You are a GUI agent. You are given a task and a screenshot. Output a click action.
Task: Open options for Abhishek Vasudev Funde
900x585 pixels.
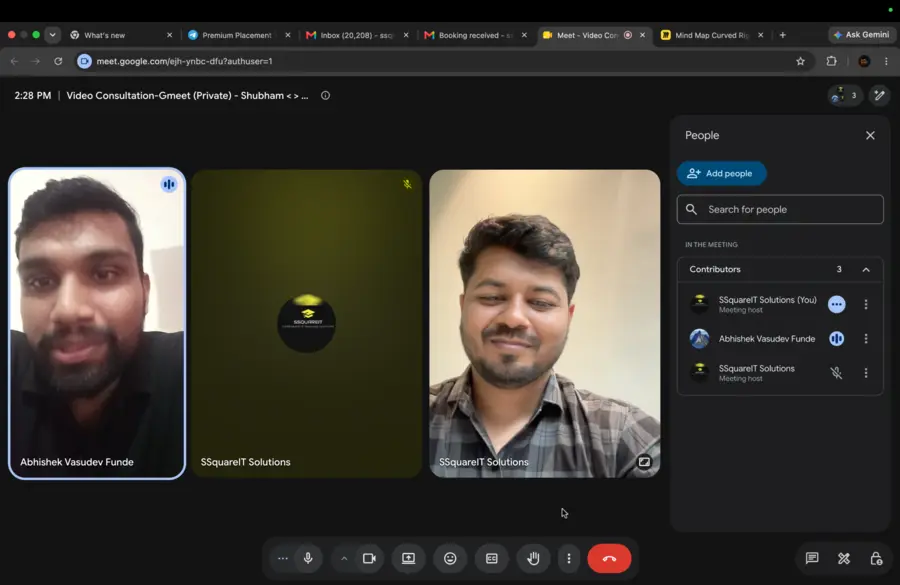[x=866, y=339]
